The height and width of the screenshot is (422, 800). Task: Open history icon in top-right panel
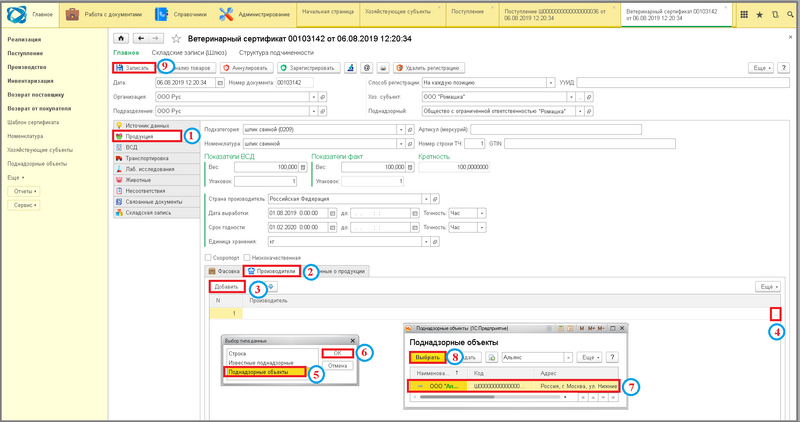click(774, 15)
